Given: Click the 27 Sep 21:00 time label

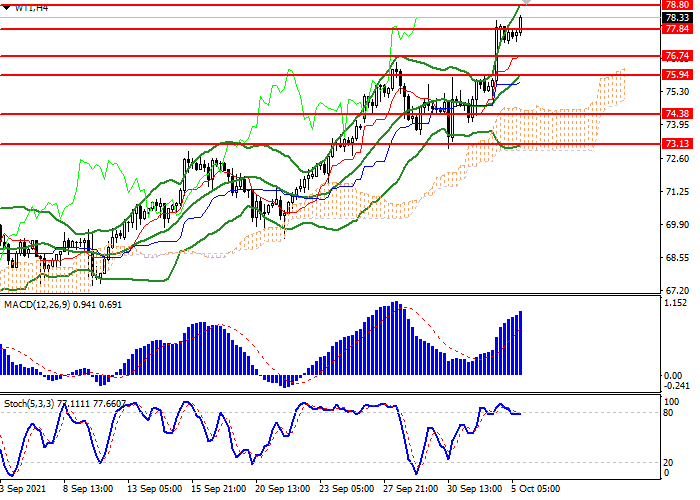Looking at the screenshot, I should (411, 489).
